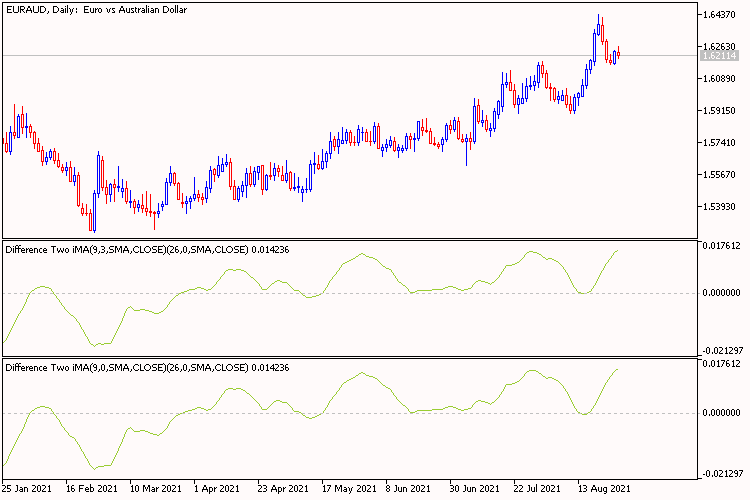The height and width of the screenshot is (500, 750).
Task: Click the 13 Aug 2021 date label
Action: click(x=604, y=489)
